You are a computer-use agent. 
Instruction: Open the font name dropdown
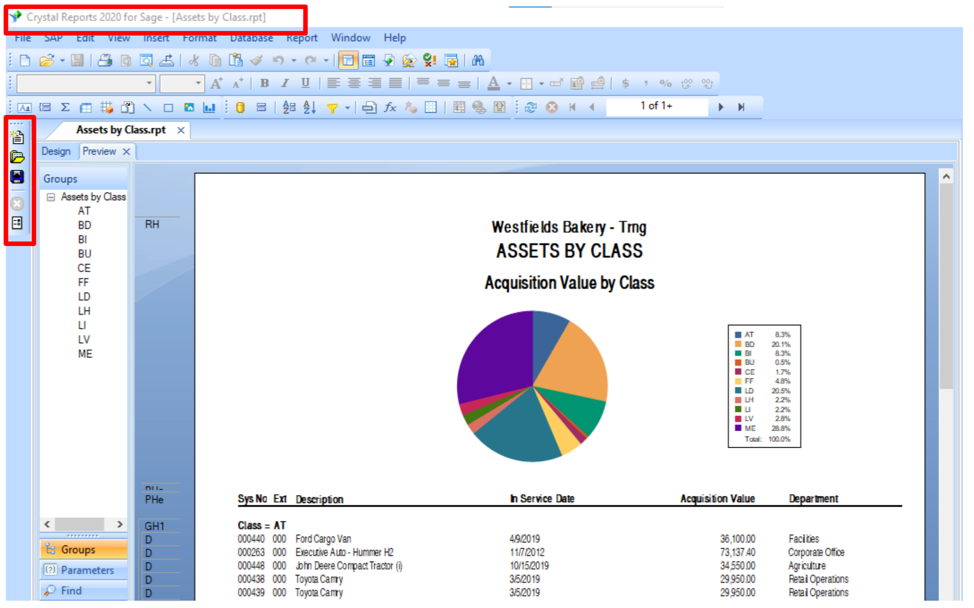point(149,83)
